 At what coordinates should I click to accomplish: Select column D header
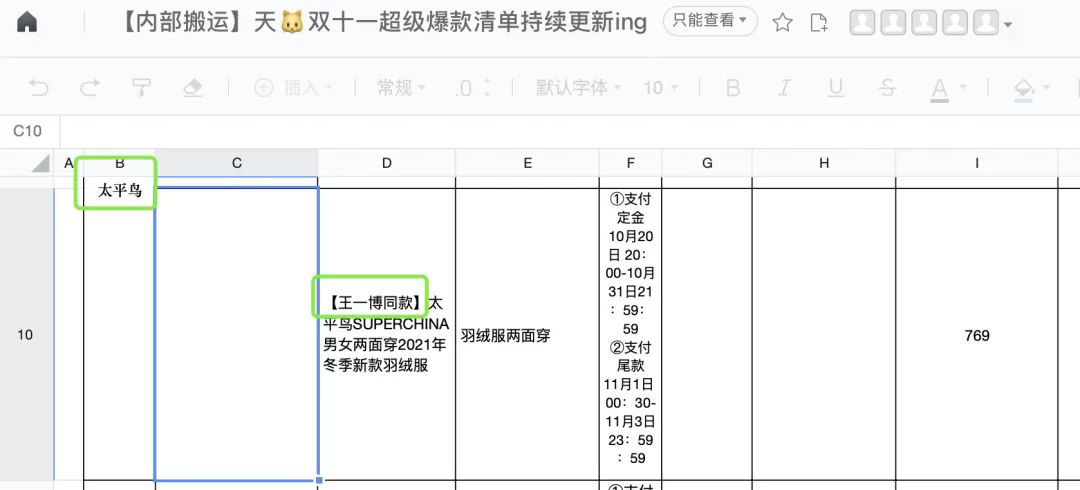[386, 163]
